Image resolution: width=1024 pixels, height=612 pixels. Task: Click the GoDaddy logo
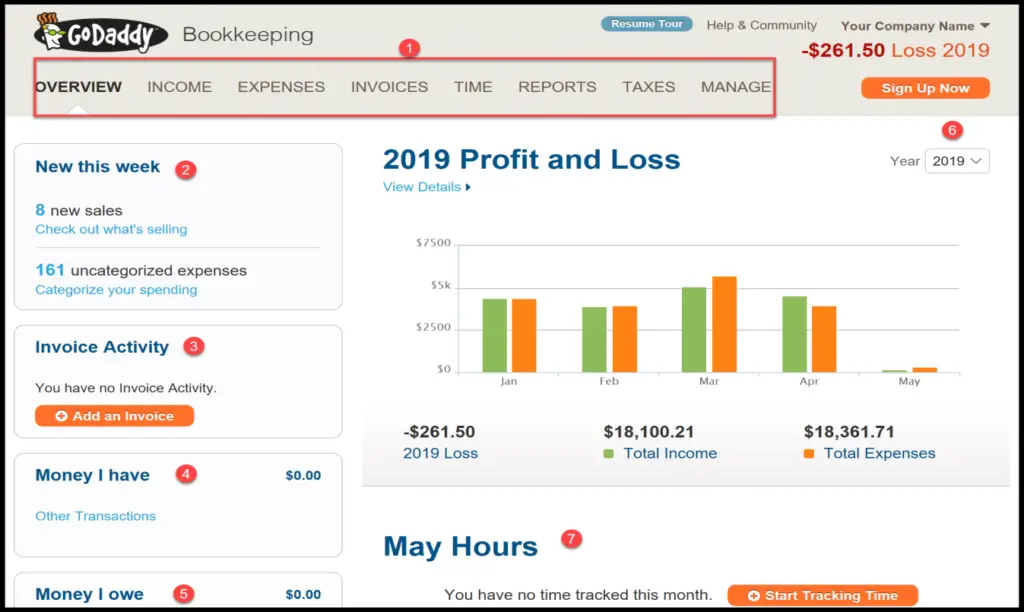point(101,33)
